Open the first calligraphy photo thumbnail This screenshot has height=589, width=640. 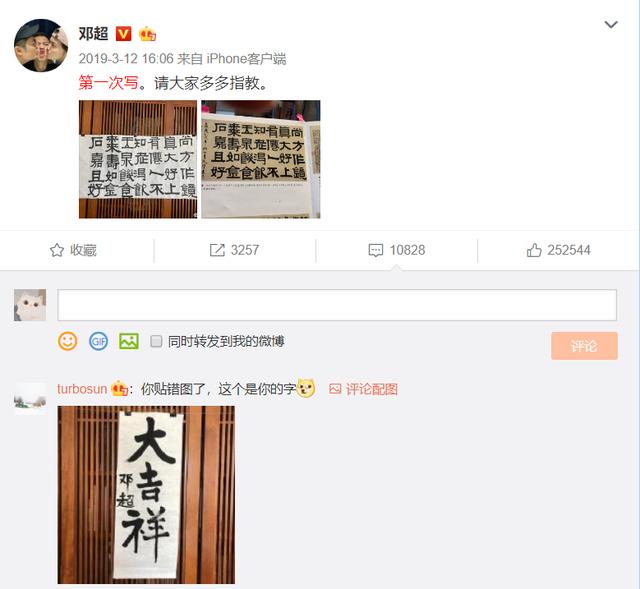click(138, 159)
